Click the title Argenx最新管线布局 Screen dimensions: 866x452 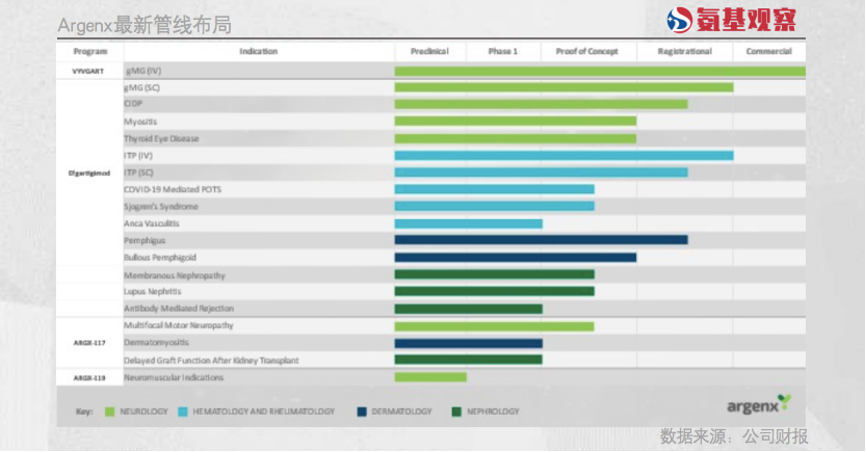pos(145,25)
